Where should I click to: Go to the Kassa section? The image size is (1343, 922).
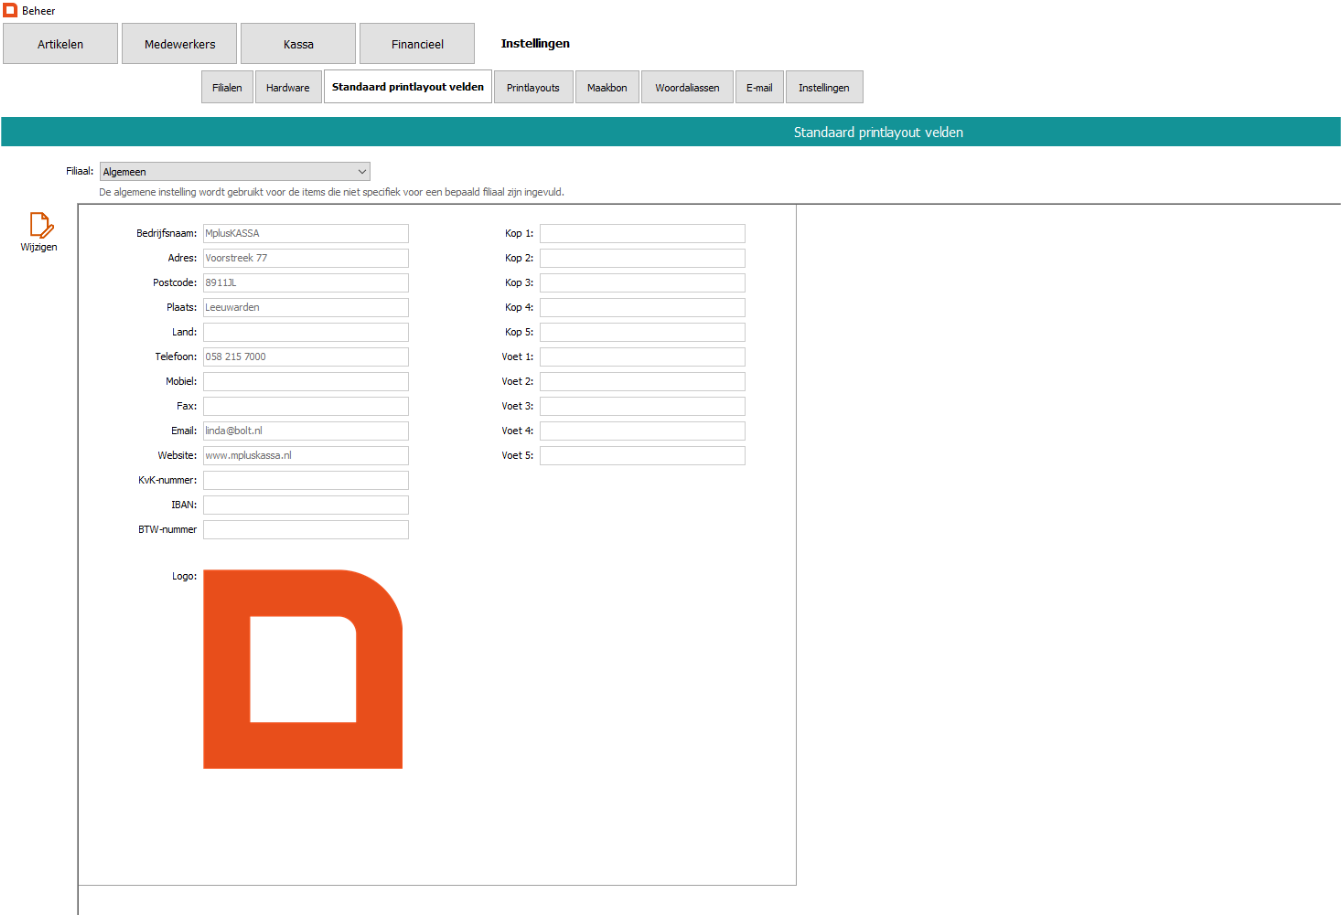click(x=298, y=44)
